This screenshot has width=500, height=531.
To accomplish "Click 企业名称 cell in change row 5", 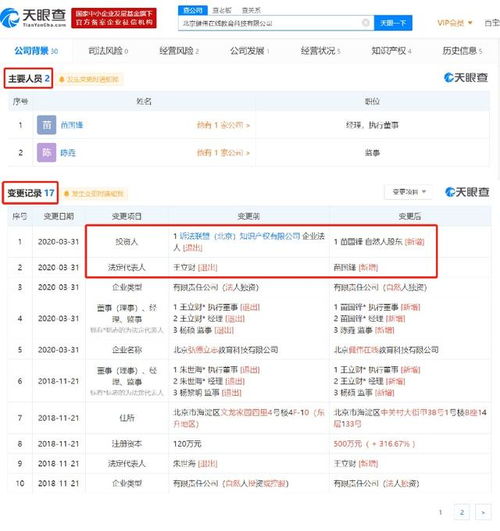I will (127, 349).
